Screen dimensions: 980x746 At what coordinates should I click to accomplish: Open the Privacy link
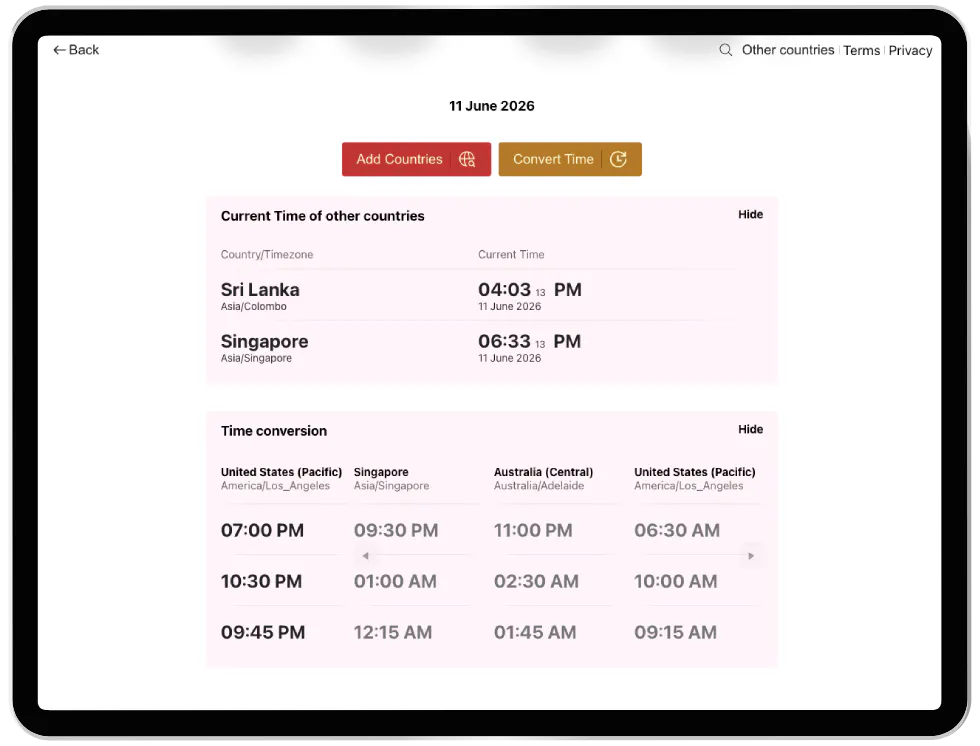(910, 51)
